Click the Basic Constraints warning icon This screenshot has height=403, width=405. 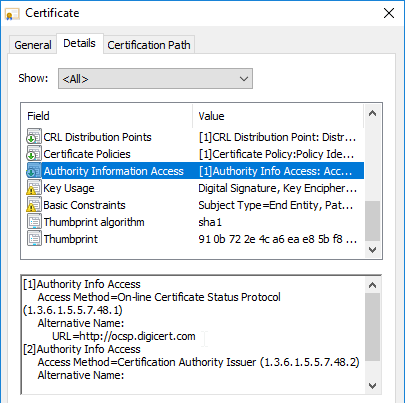point(34,205)
